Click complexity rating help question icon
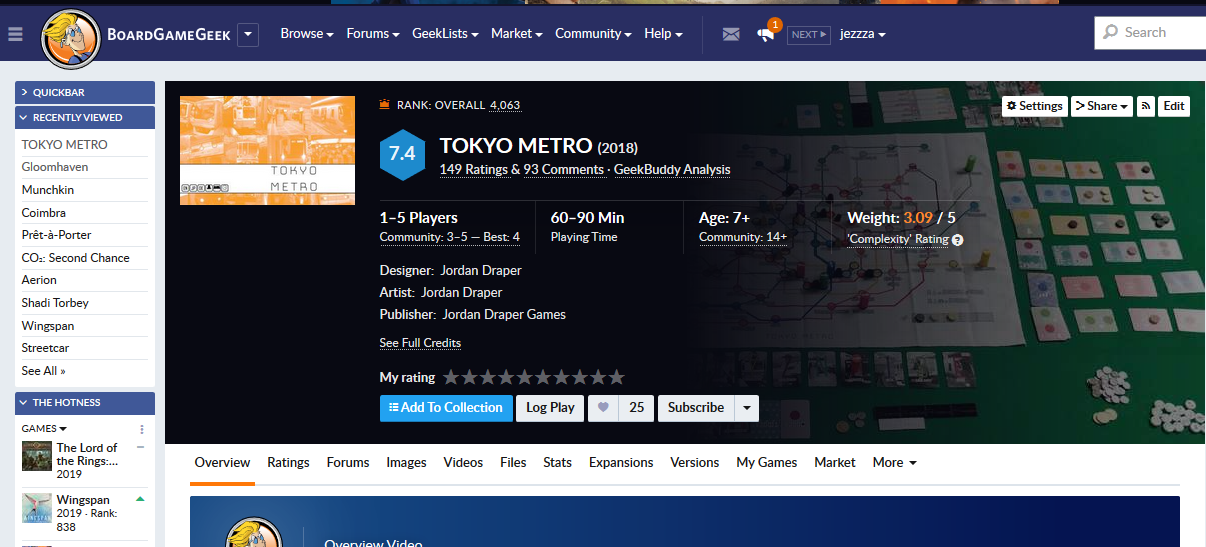Viewport: 1206px width, 547px height. click(957, 240)
